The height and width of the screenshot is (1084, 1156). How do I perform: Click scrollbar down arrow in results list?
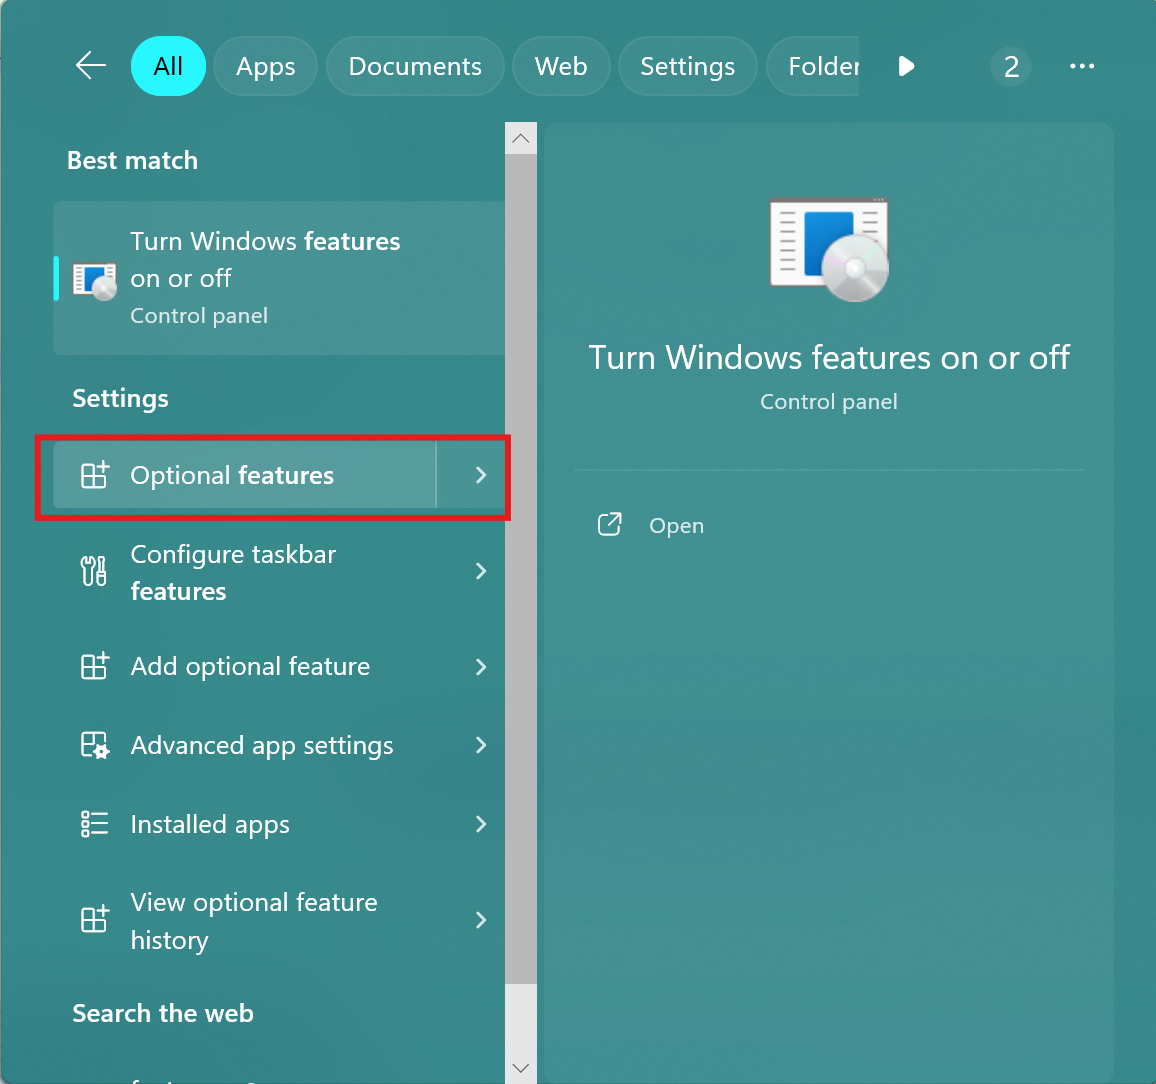point(520,1068)
